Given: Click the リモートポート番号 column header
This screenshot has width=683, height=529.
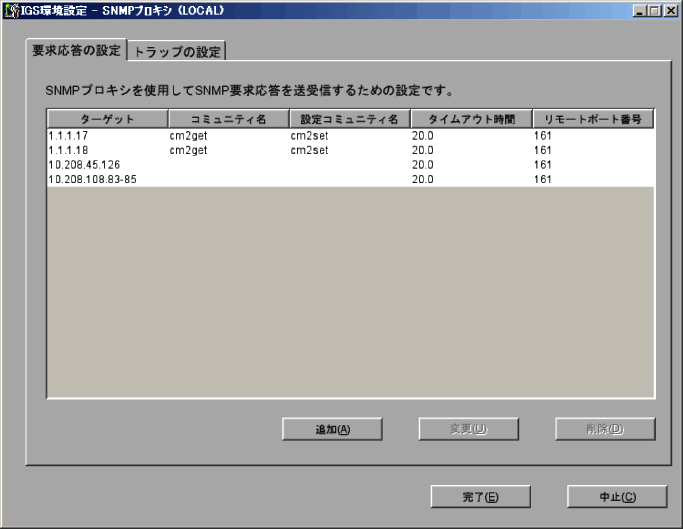Looking at the screenshot, I should point(592,118).
